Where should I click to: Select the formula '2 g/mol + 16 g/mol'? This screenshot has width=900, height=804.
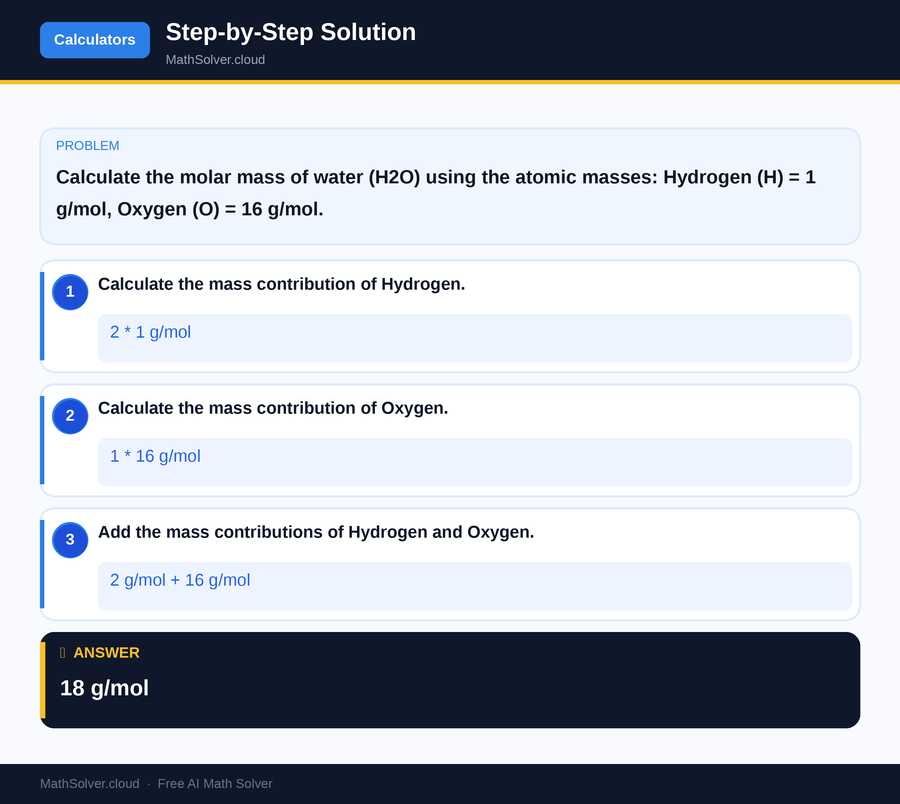click(x=179, y=580)
